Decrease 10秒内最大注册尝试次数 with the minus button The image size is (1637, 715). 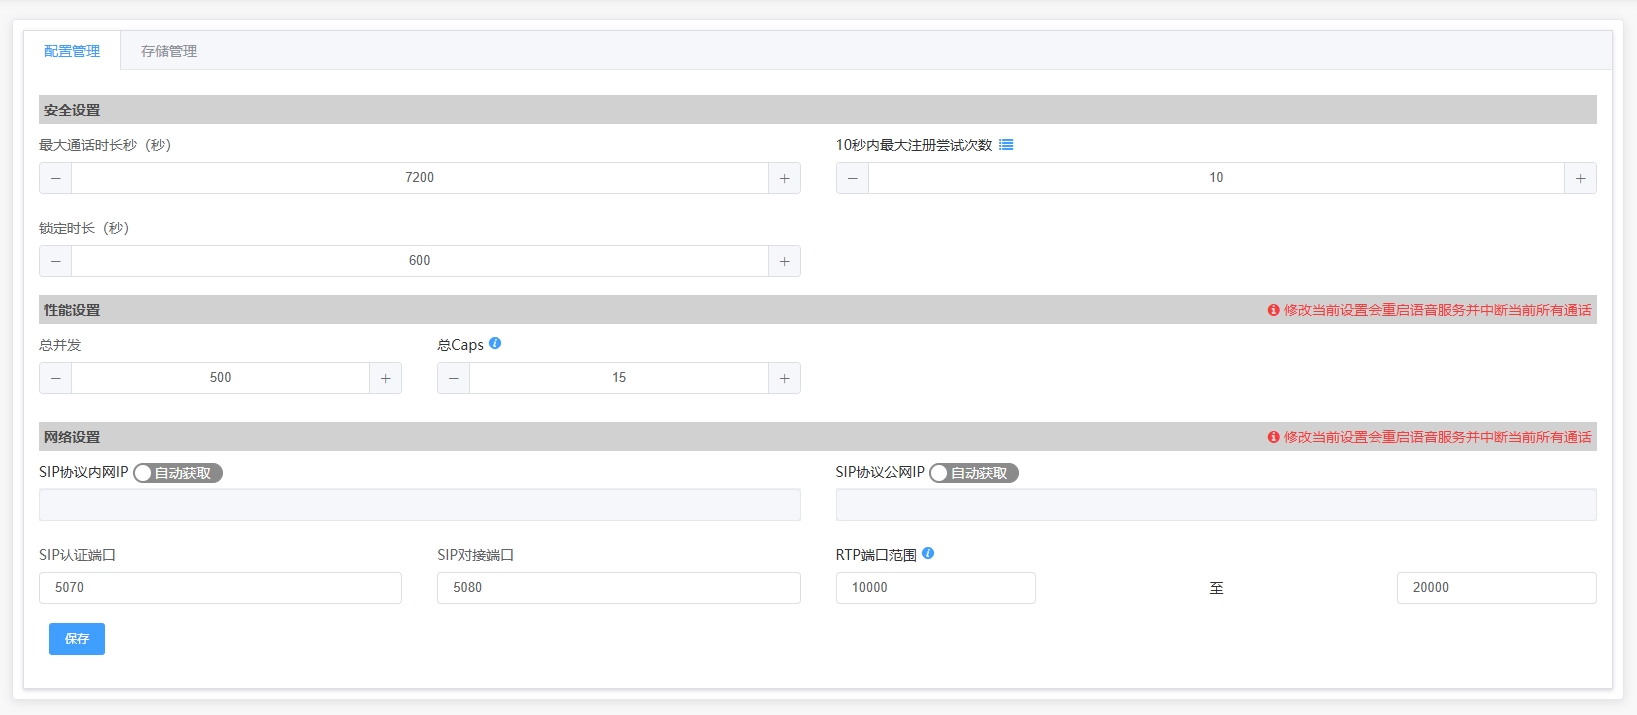point(852,178)
